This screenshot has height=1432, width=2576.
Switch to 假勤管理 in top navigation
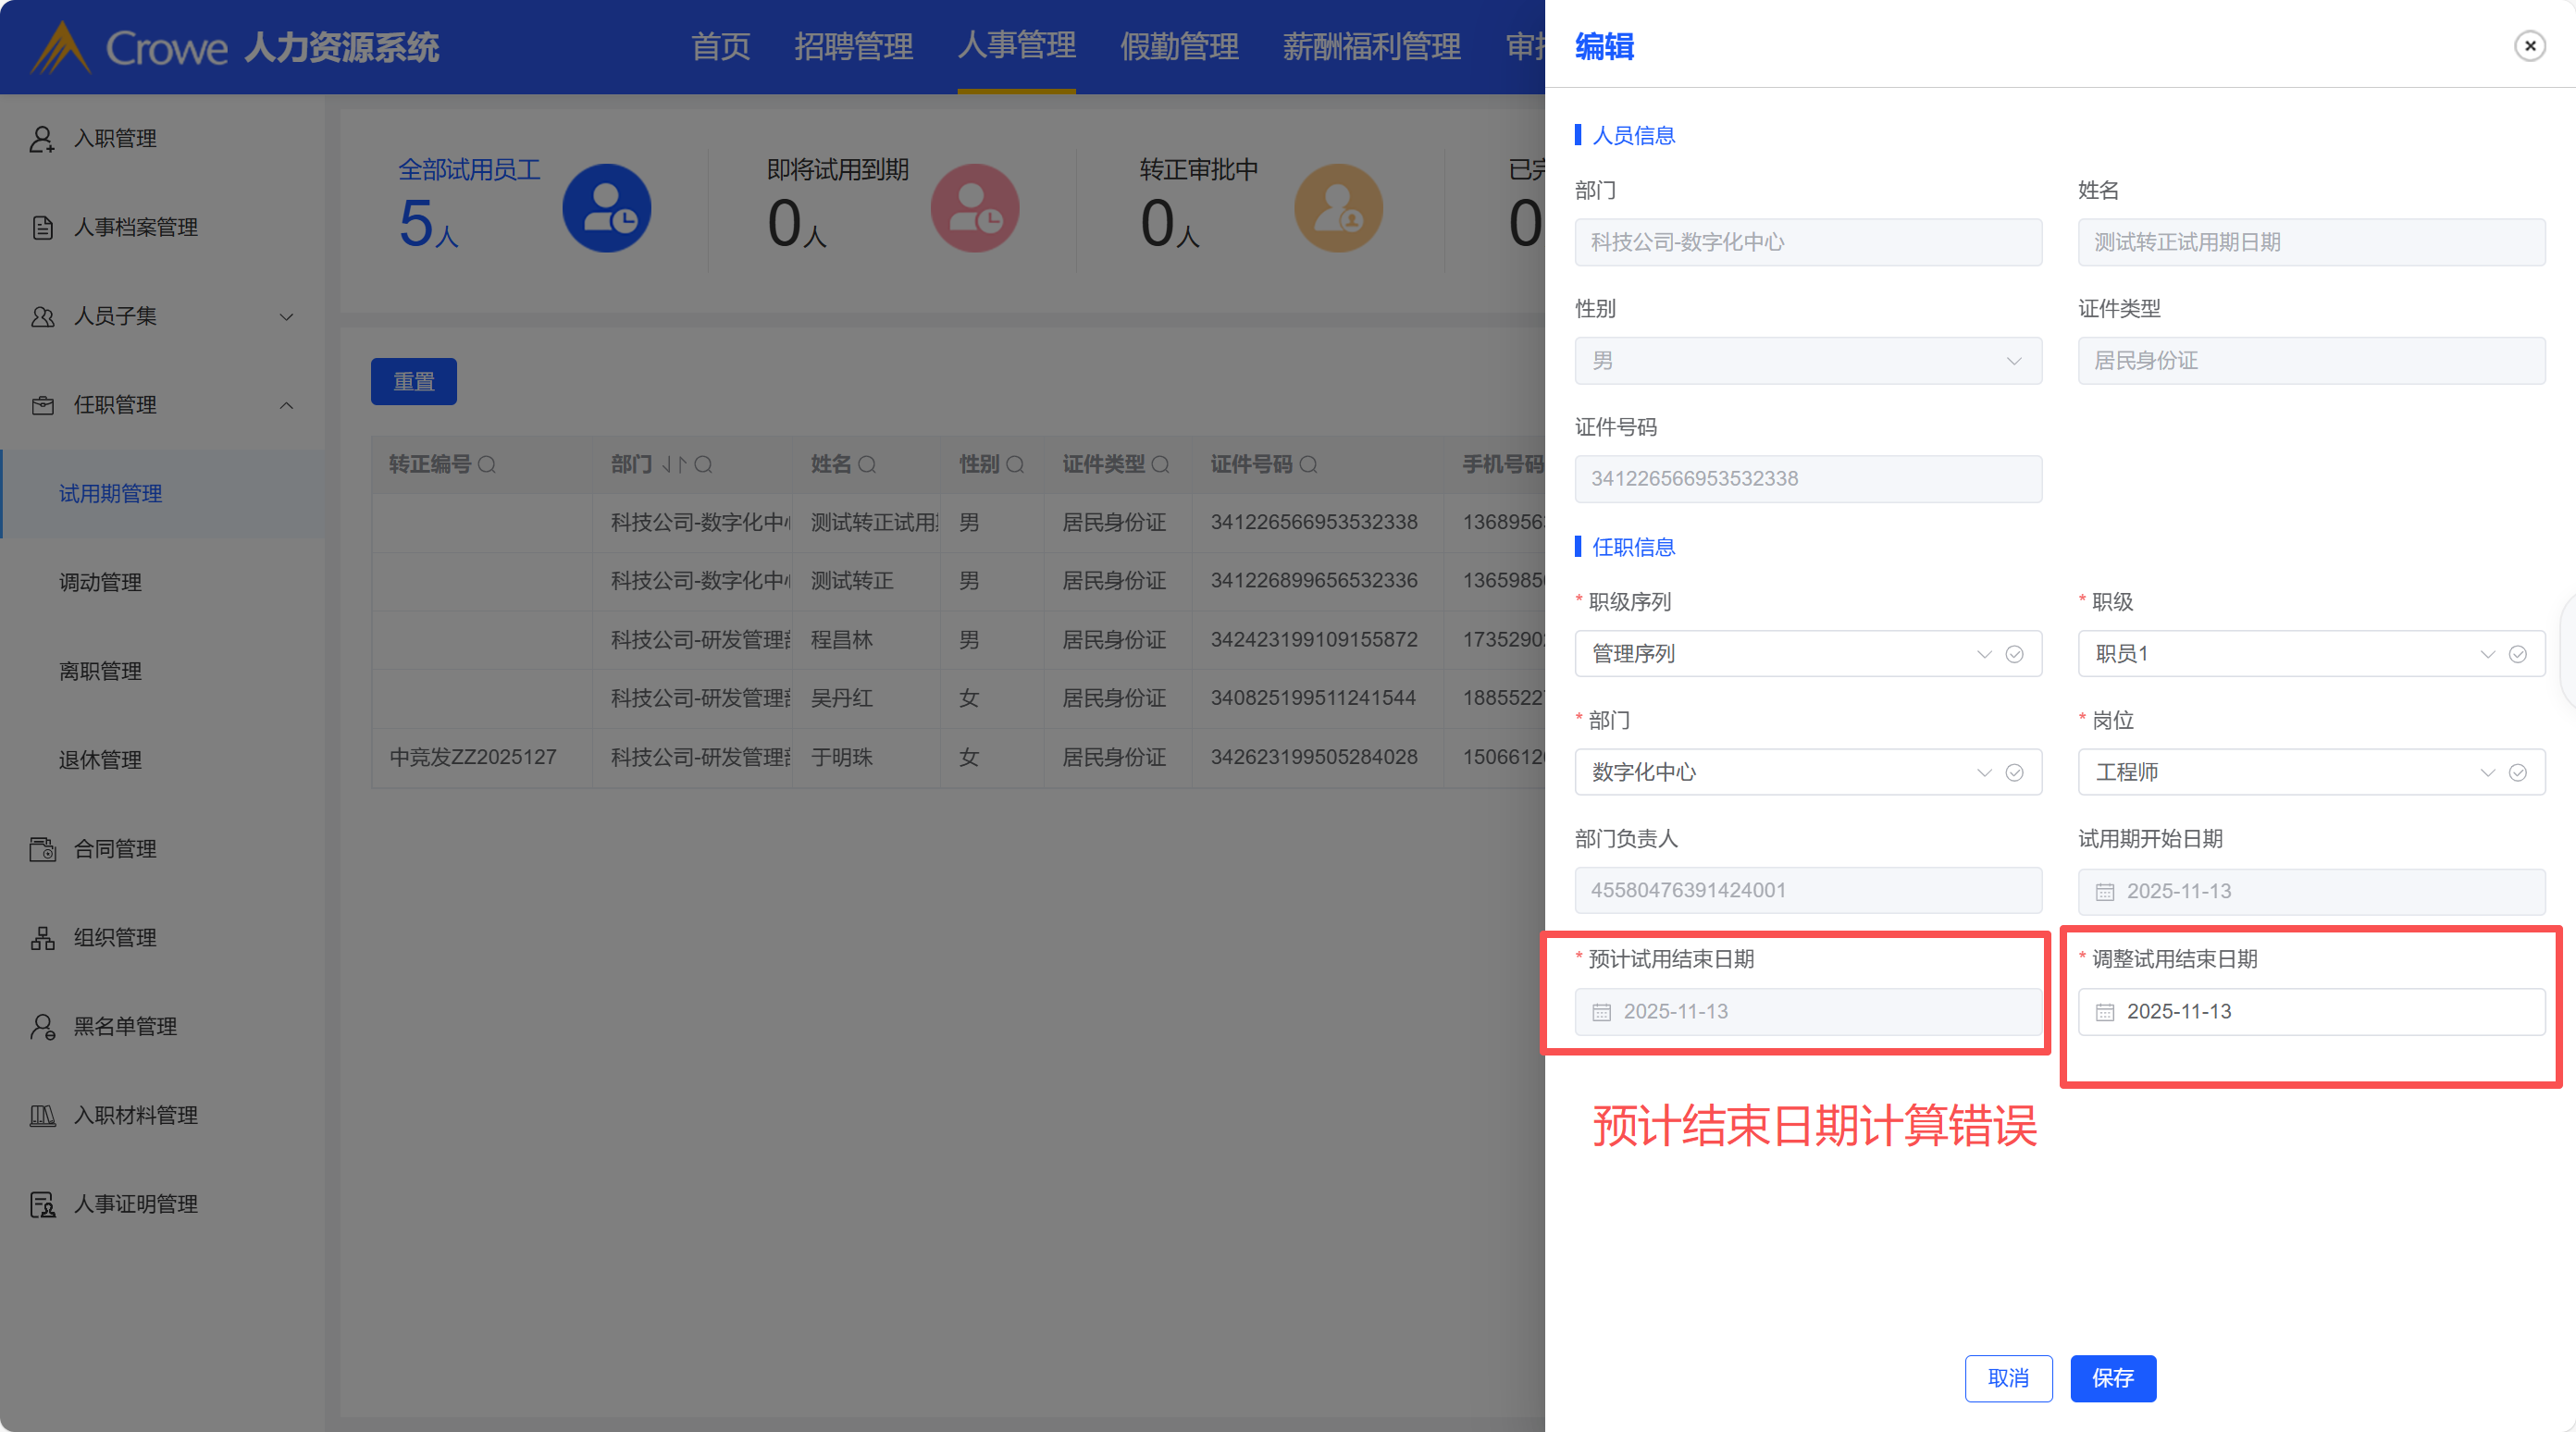pos(1179,46)
